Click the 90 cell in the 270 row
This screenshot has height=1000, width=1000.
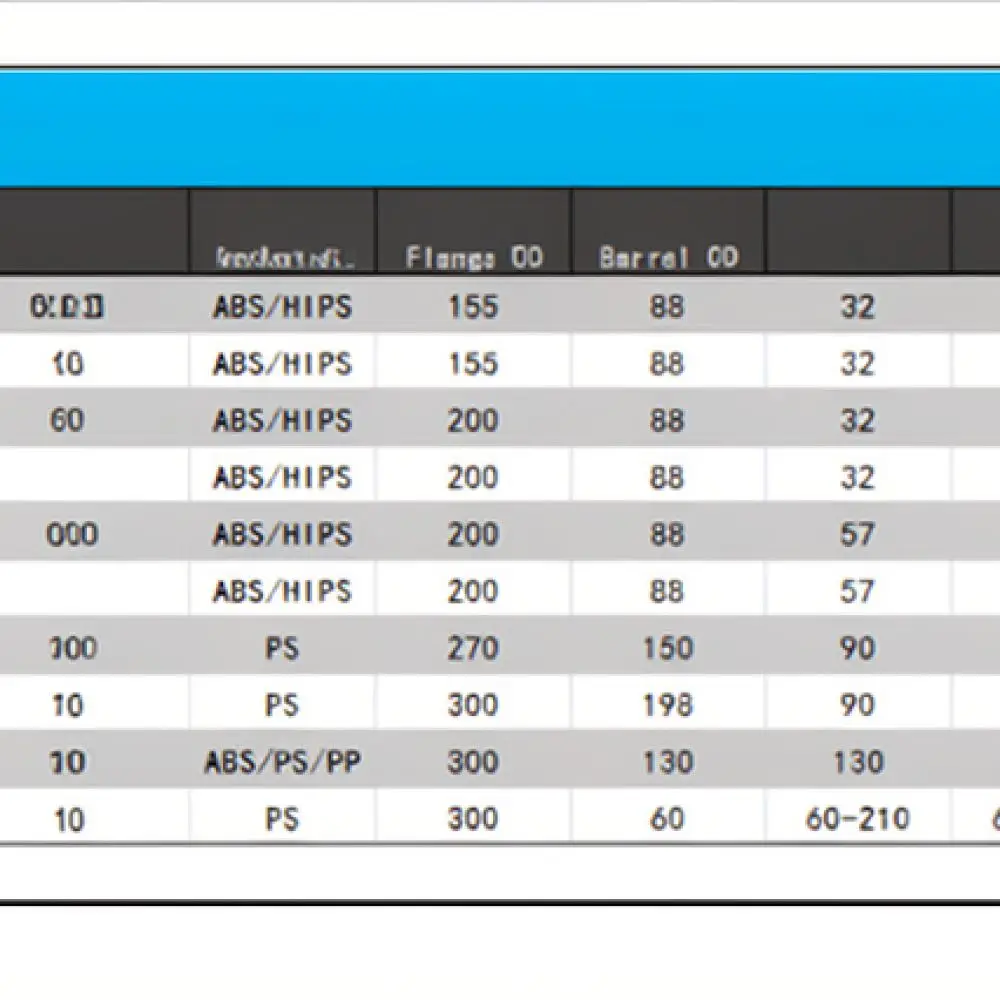coord(857,648)
